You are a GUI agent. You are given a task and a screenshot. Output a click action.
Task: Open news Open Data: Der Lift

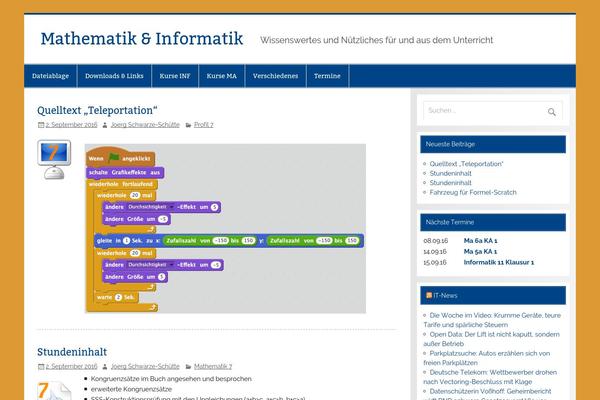coord(491,339)
